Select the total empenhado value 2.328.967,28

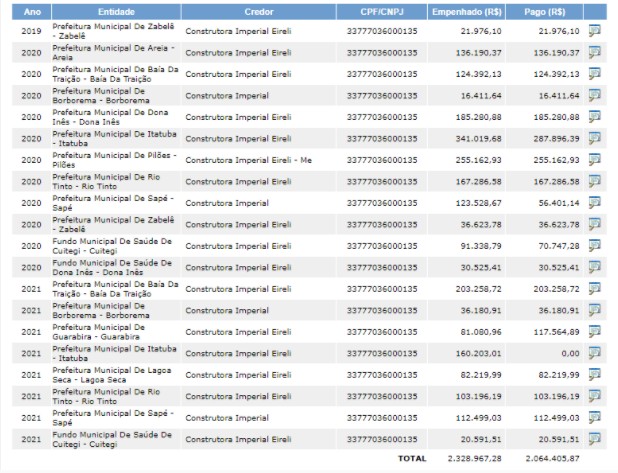coord(475,458)
